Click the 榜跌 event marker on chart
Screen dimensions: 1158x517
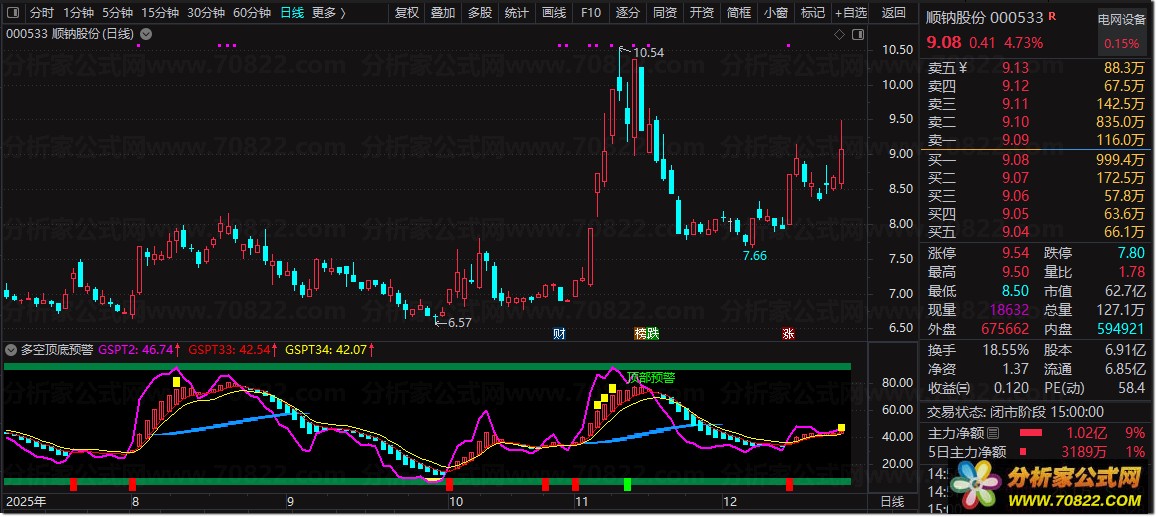647,333
